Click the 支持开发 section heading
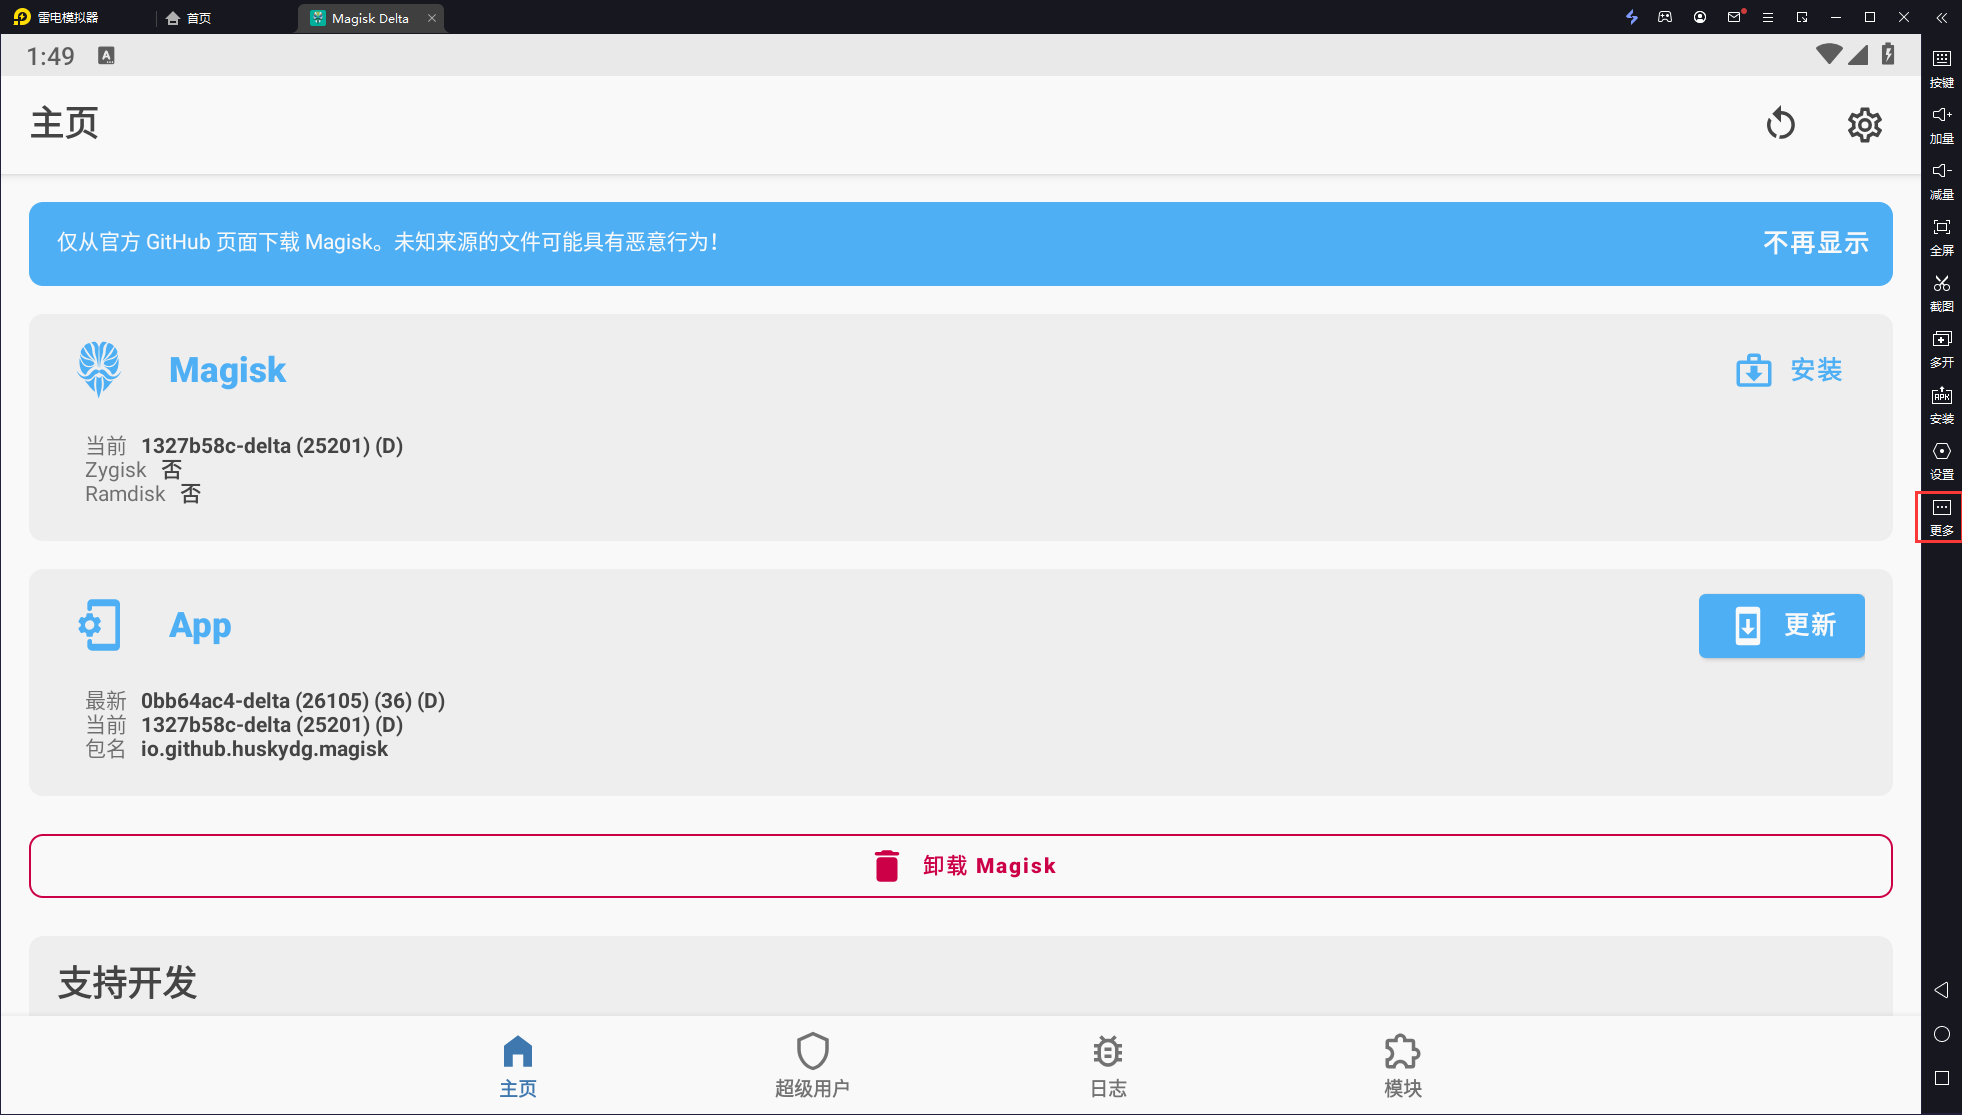The height and width of the screenshot is (1115, 1962). coord(127,982)
